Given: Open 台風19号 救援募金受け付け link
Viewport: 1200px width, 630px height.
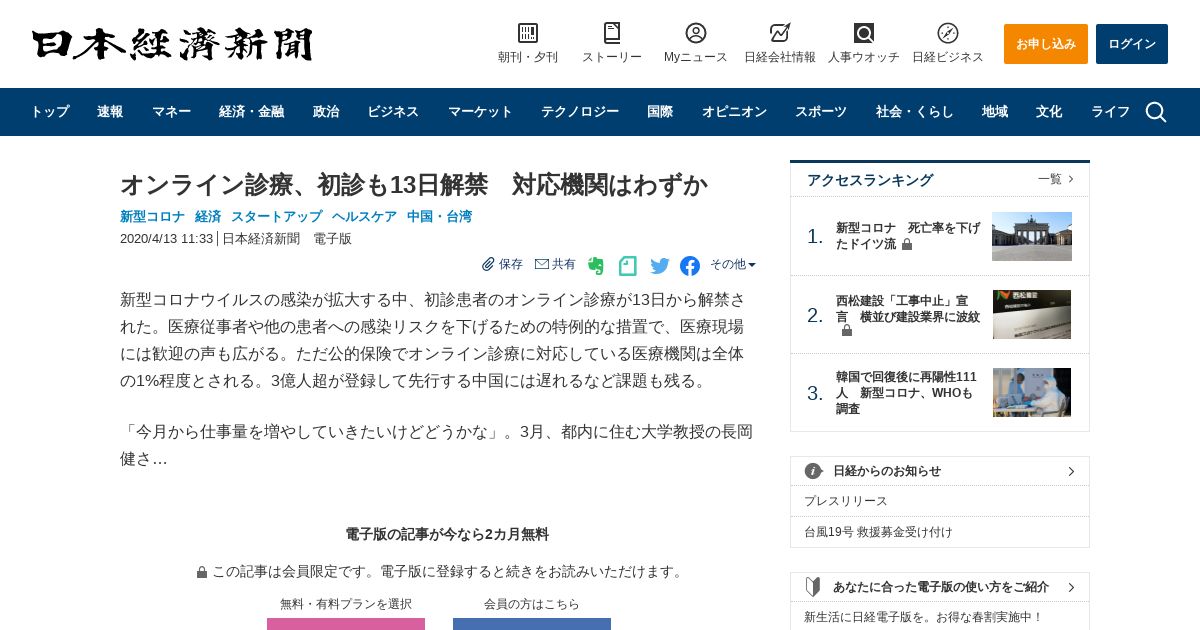Looking at the screenshot, I should point(878,532).
